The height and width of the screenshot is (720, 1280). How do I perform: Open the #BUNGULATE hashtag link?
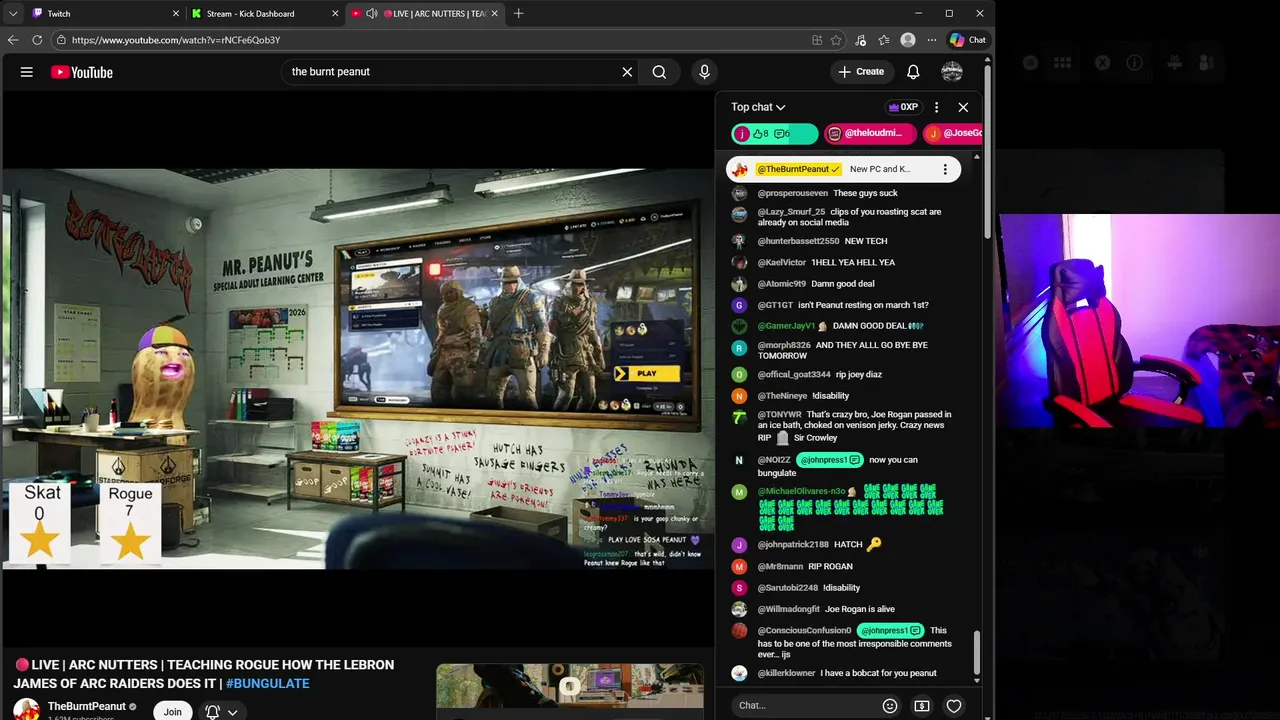267,684
